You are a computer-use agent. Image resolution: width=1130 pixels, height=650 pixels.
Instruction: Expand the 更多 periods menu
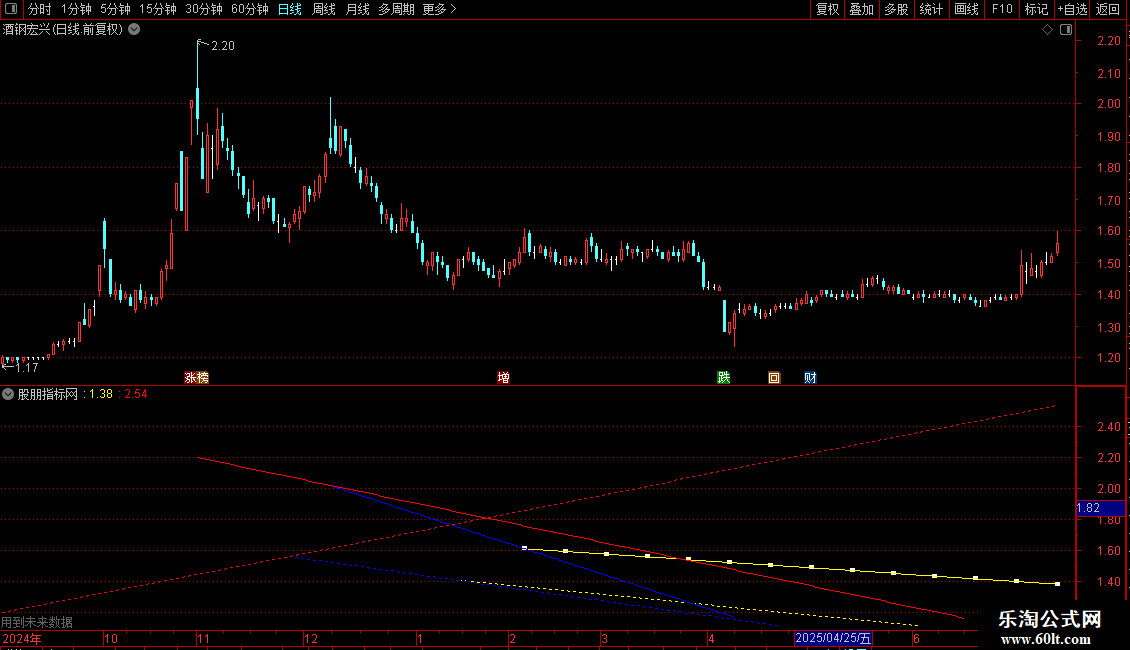440,9
